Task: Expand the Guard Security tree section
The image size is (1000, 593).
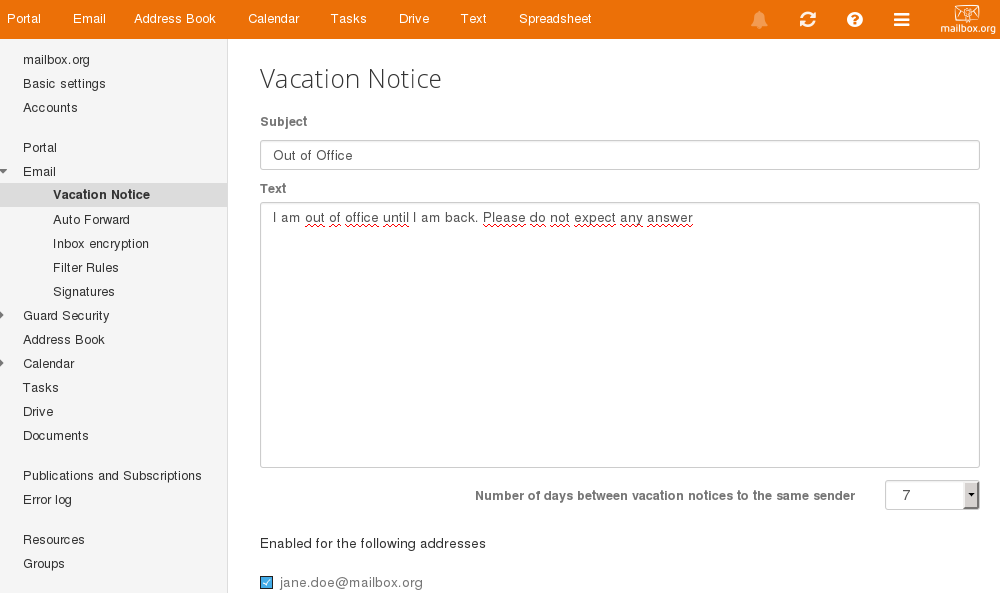Action: tap(3, 316)
